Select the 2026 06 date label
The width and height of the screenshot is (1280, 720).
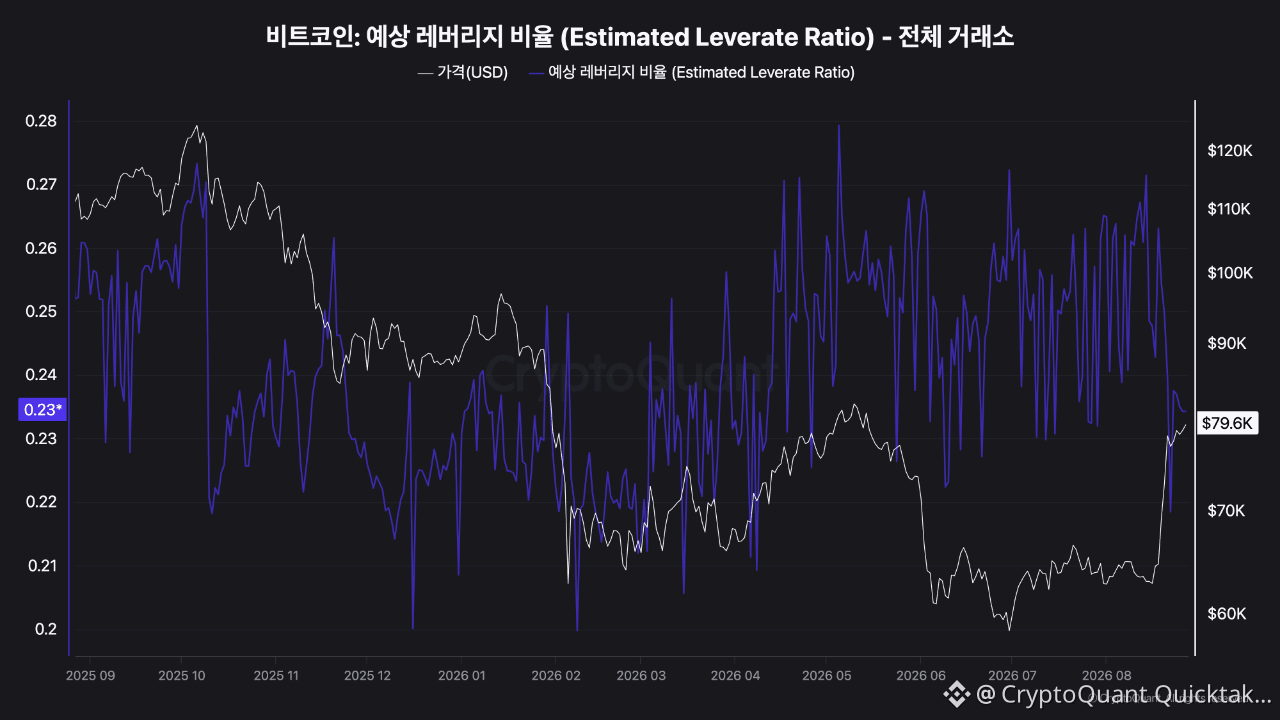pos(920,676)
